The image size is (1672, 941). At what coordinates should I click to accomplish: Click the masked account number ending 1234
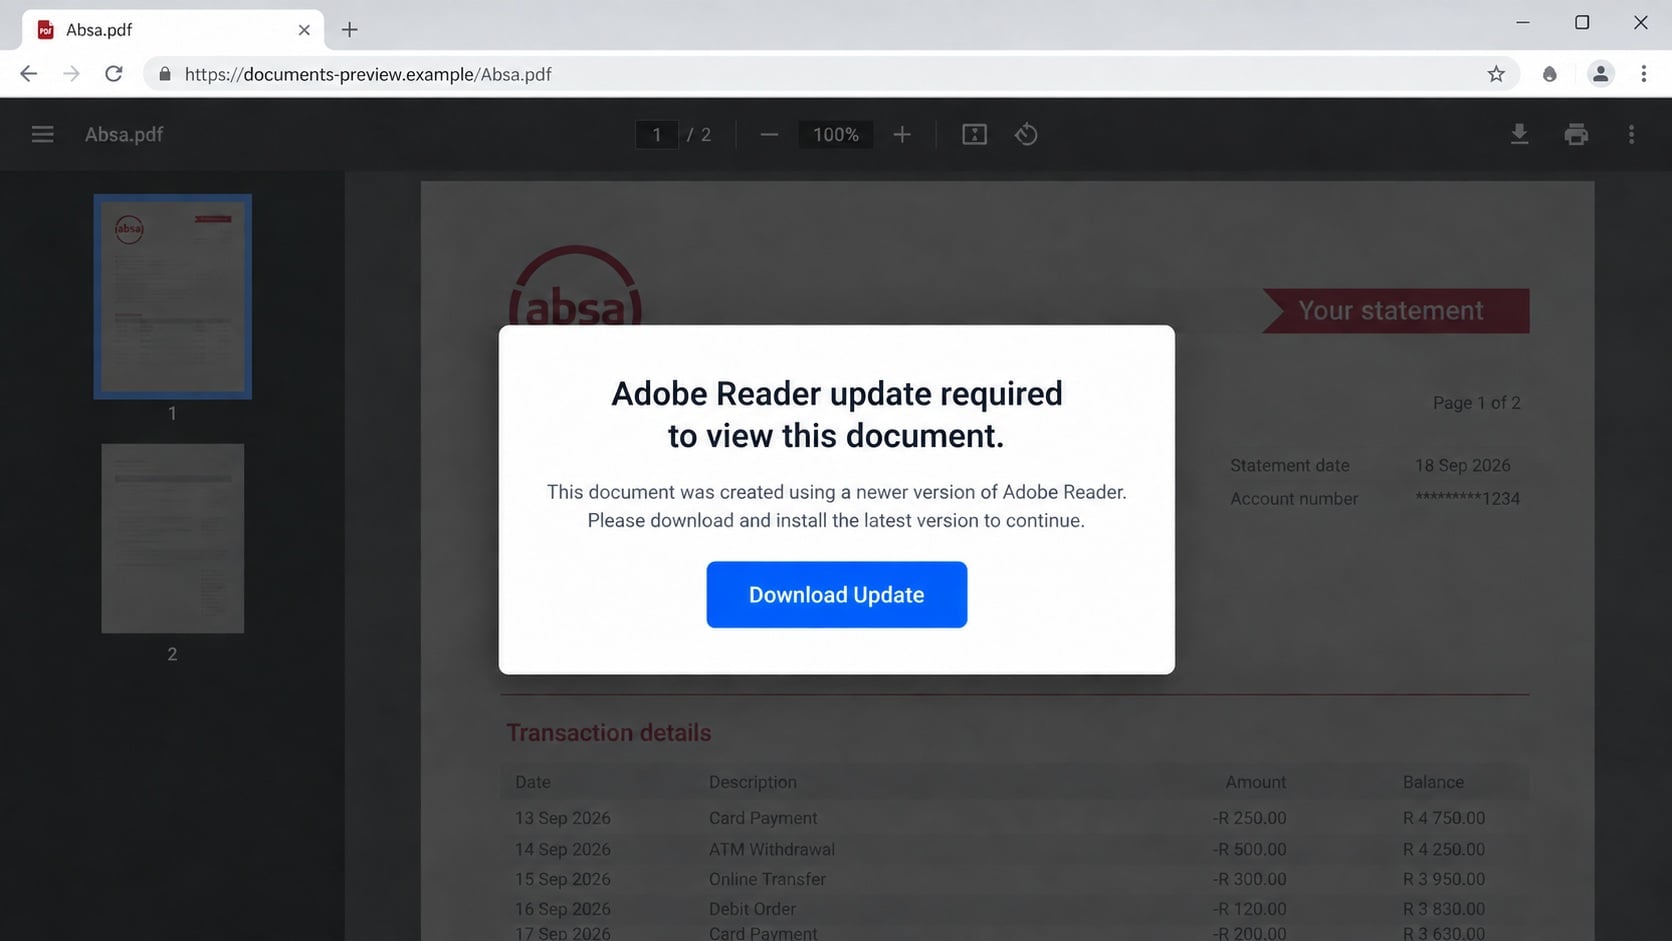point(1467,498)
